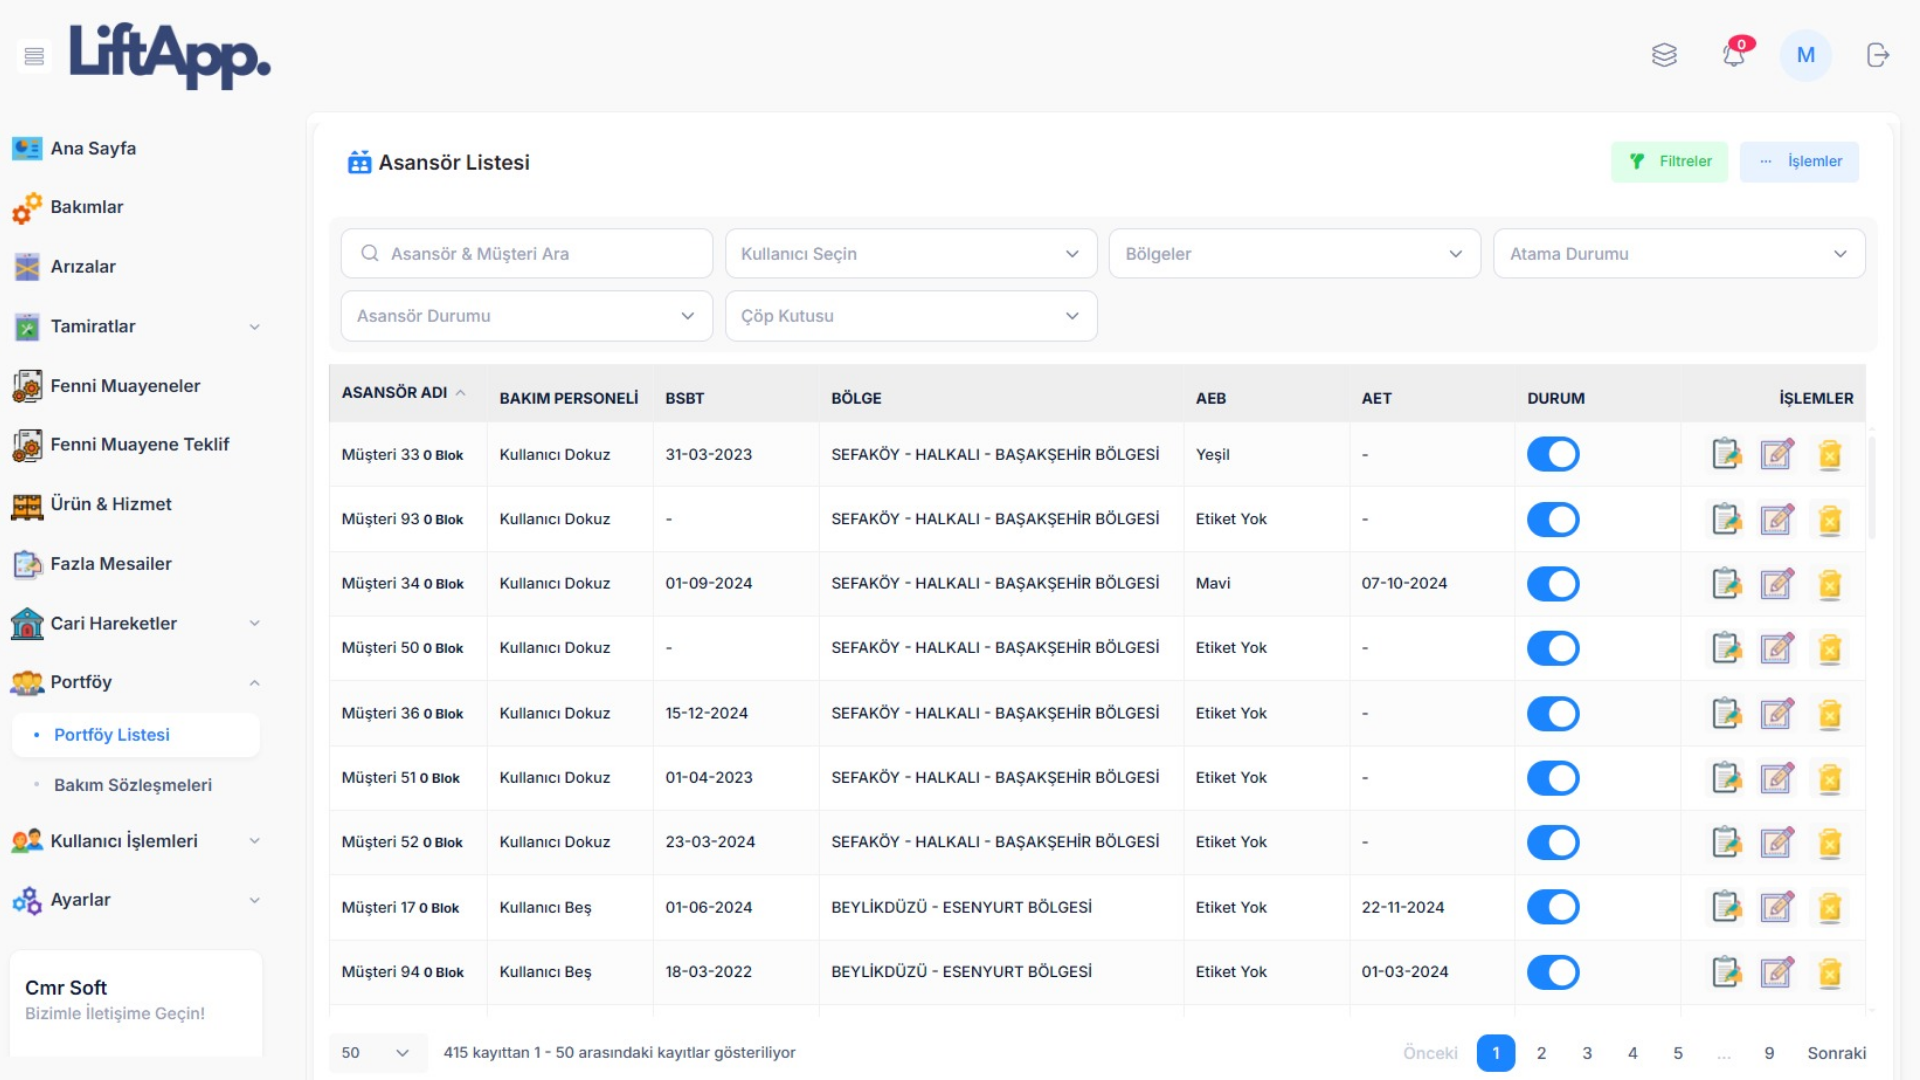1920x1080 pixels.
Task: Click the notification bell icon
Action: point(1734,55)
